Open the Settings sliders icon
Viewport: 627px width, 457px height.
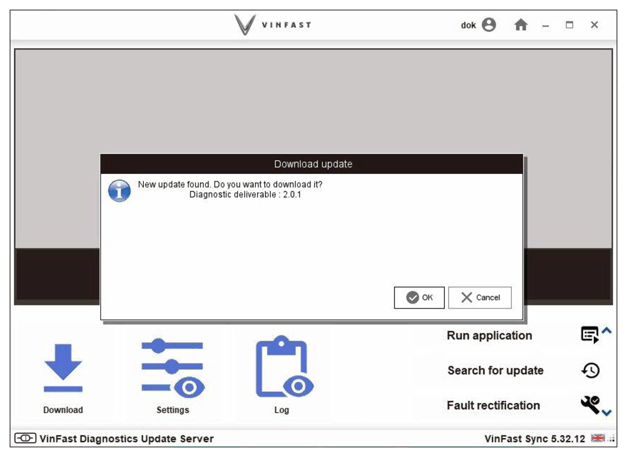(x=173, y=368)
